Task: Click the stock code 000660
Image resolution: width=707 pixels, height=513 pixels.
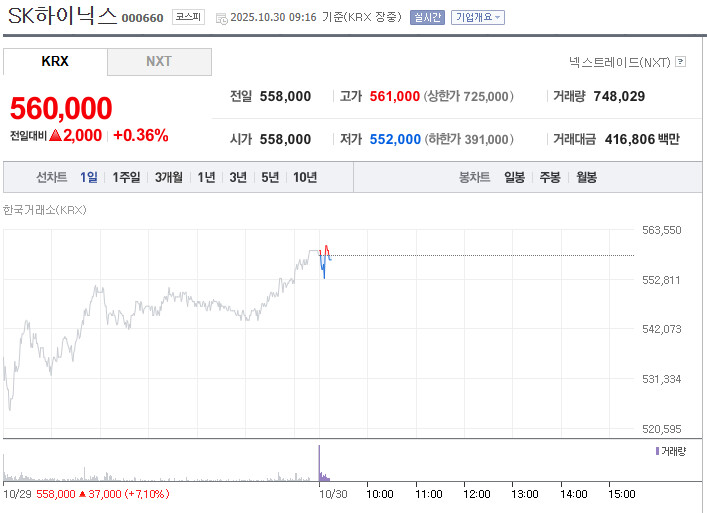Action: (142, 18)
